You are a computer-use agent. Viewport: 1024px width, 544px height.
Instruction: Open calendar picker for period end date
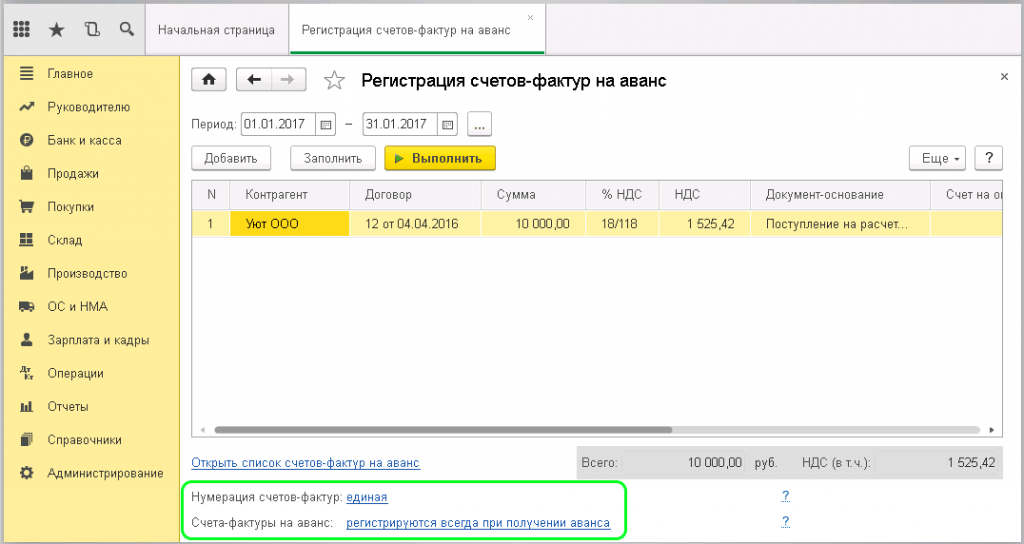[x=448, y=125]
